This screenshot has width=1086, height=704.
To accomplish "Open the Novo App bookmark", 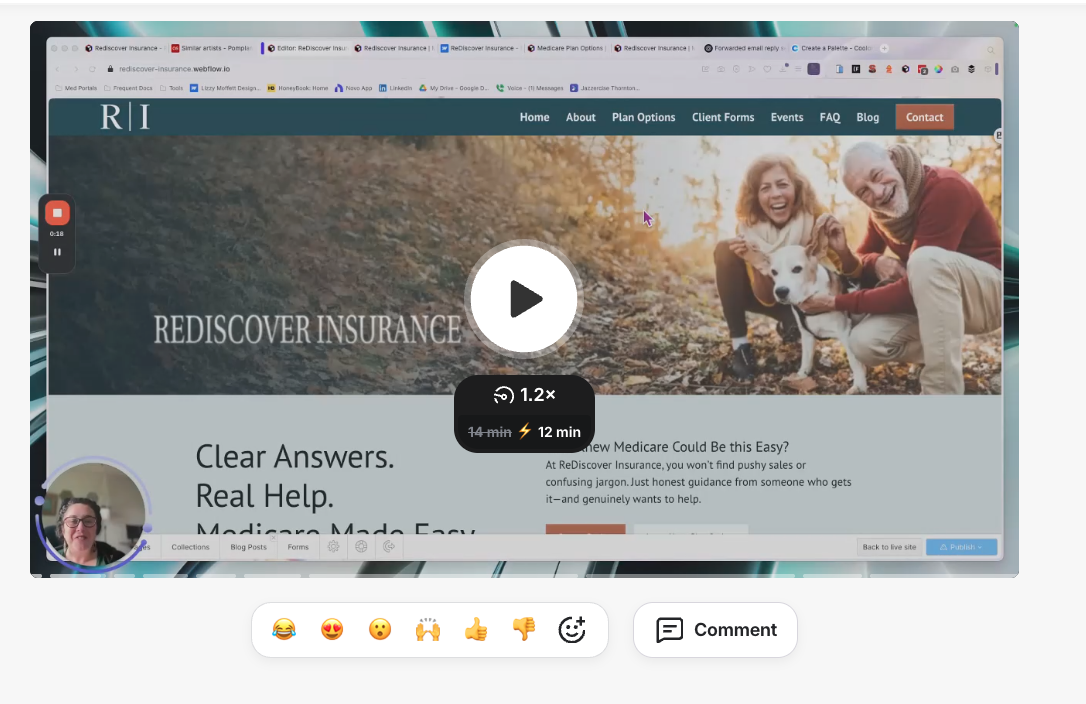I will [x=353, y=88].
